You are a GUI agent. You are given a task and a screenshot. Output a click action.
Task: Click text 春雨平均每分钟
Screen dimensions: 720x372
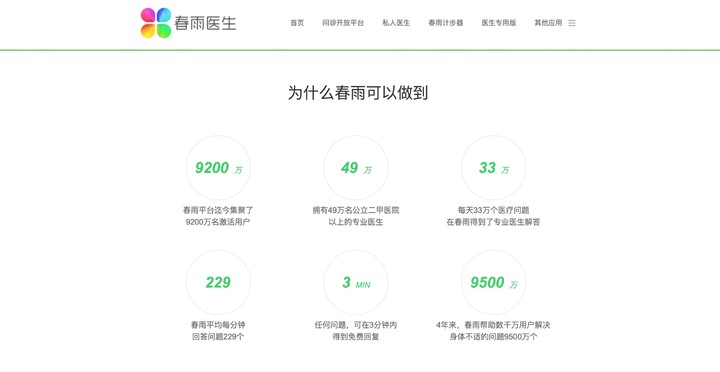click(218, 325)
